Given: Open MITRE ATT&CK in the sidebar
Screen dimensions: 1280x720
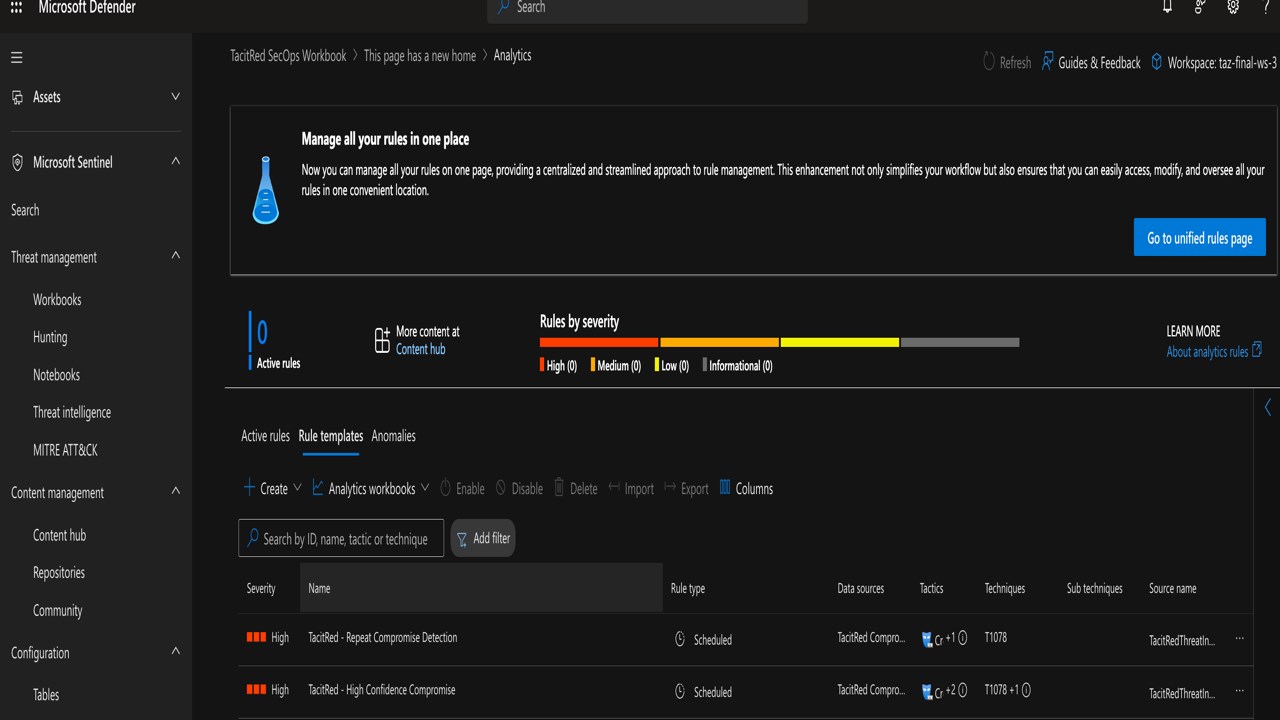Looking at the screenshot, I should [65, 450].
